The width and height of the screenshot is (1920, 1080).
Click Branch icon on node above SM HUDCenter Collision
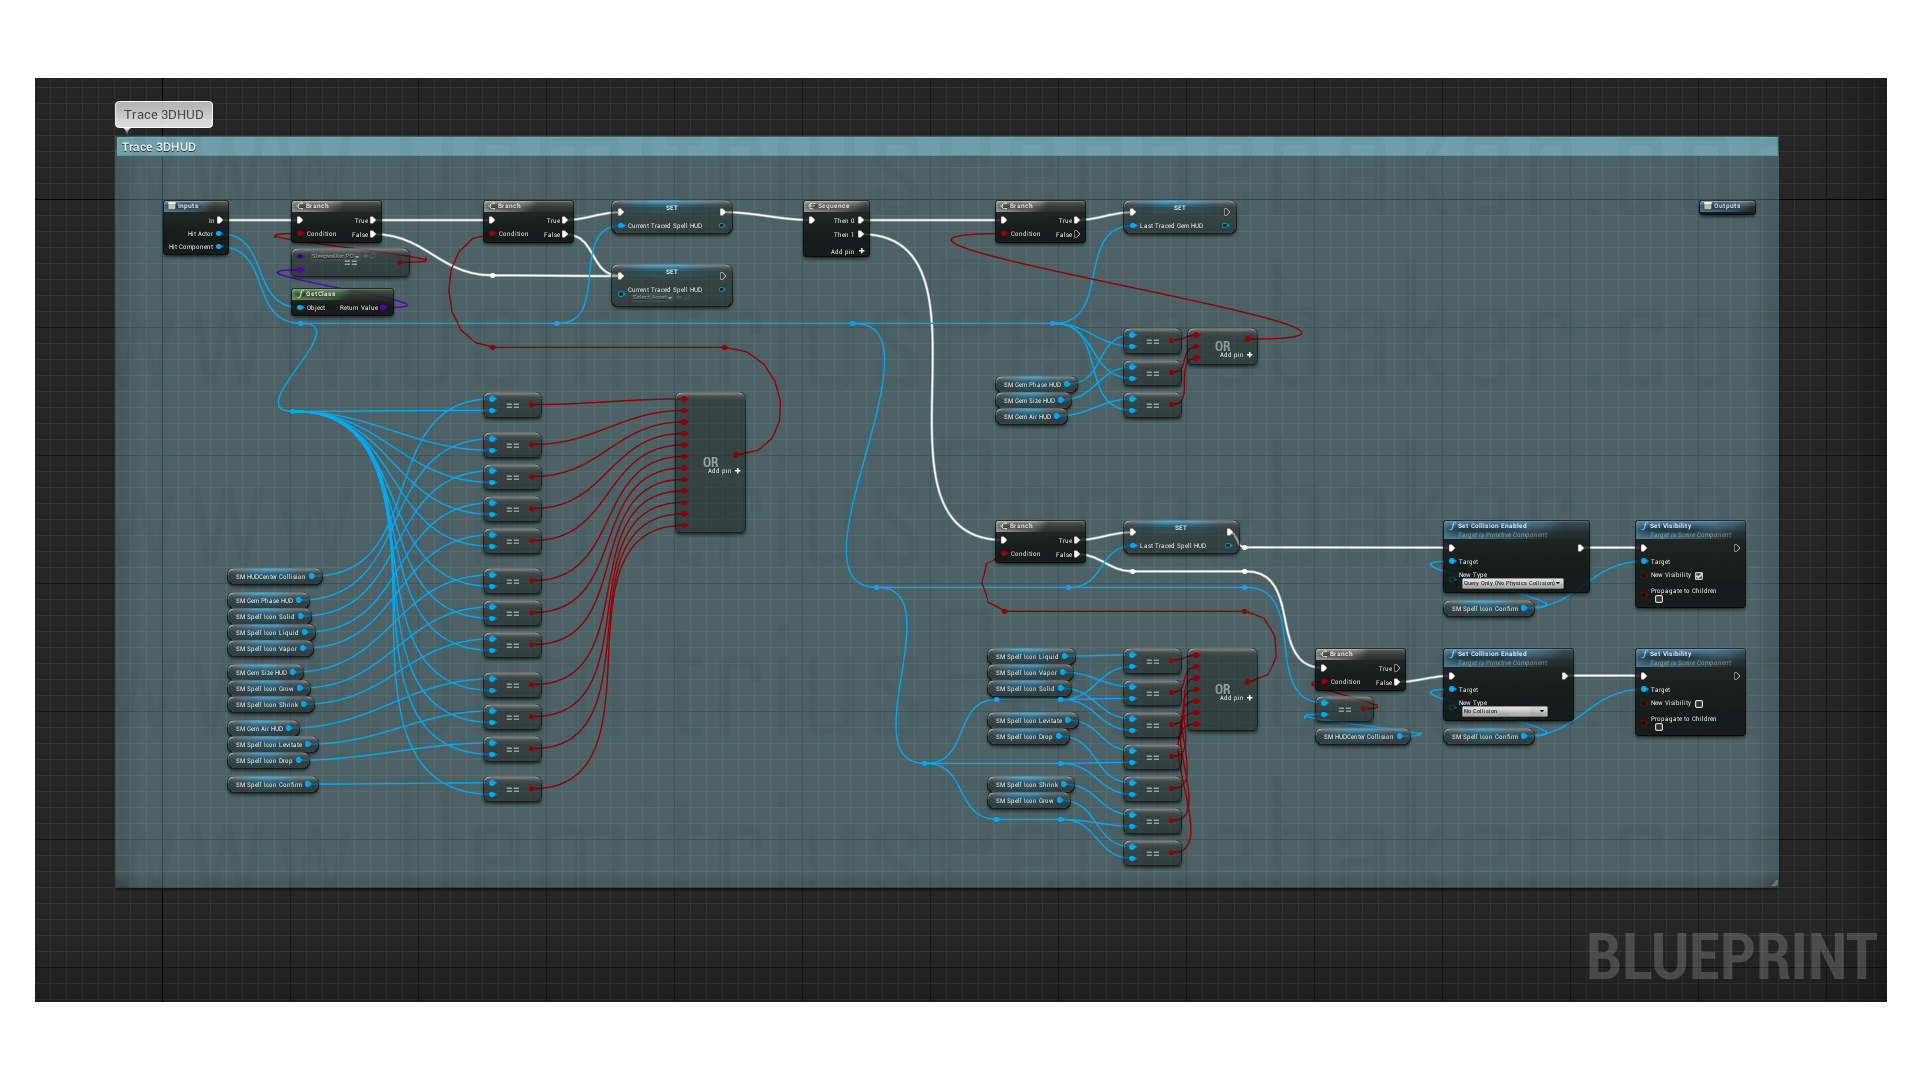point(1324,654)
